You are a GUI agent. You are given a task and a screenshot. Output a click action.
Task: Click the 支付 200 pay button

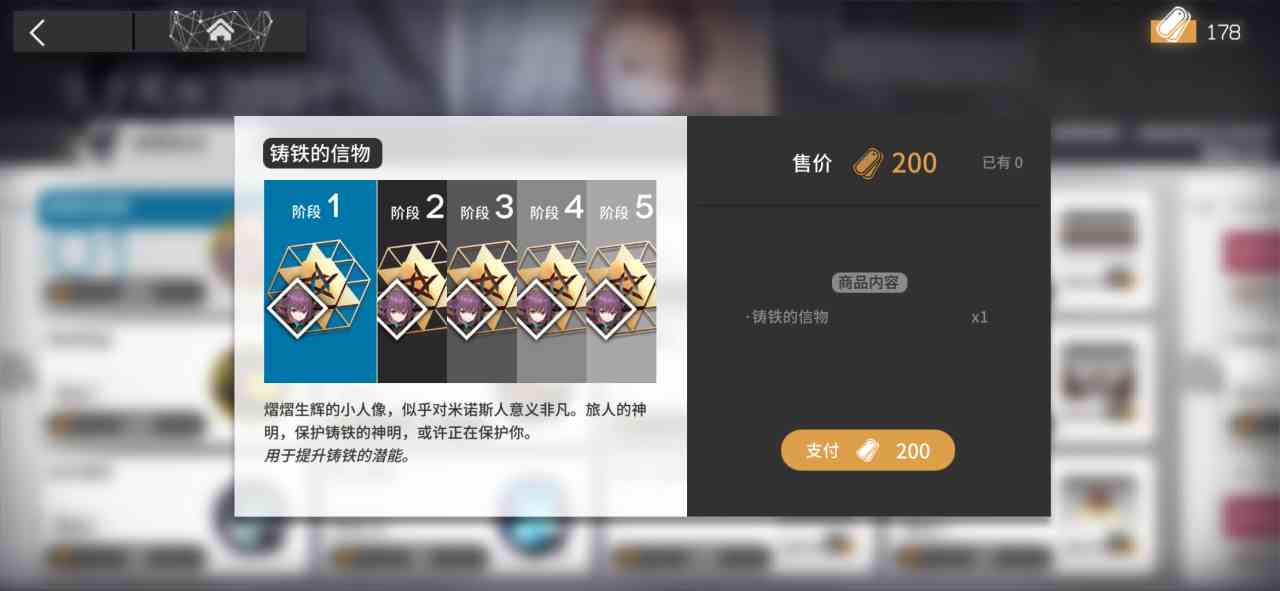coord(868,450)
